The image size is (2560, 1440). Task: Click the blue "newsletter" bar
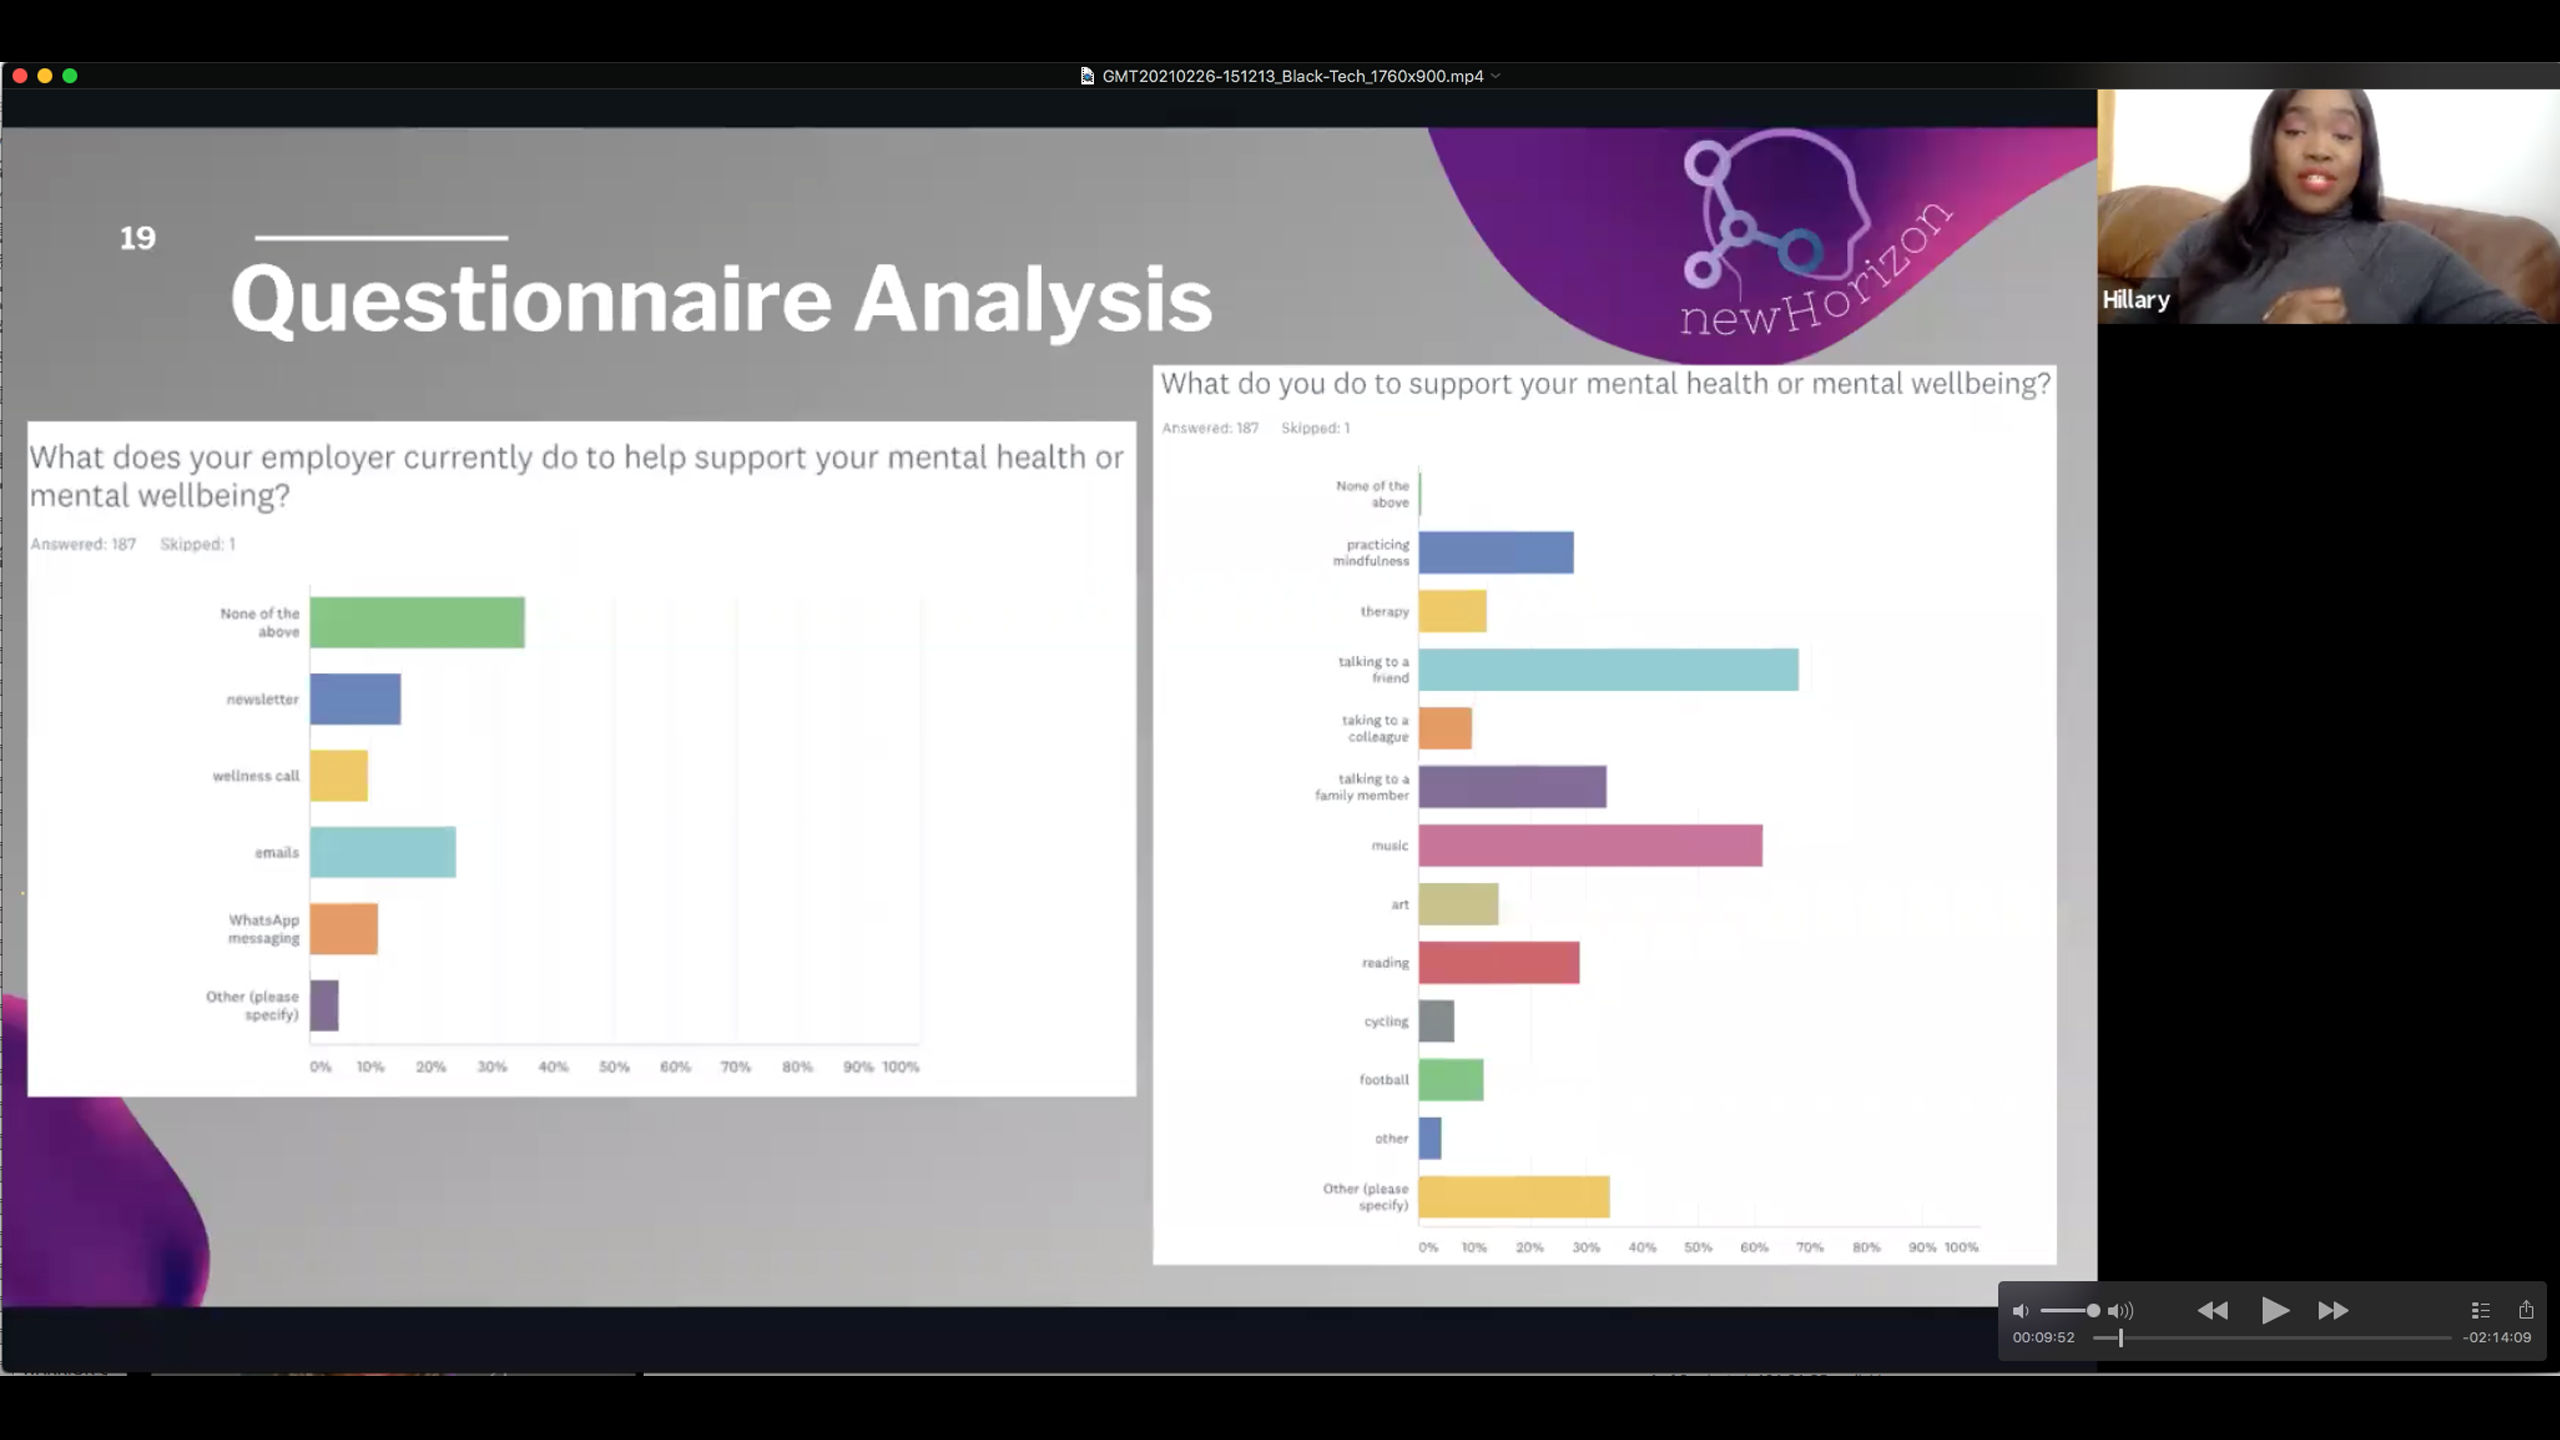tap(355, 699)
